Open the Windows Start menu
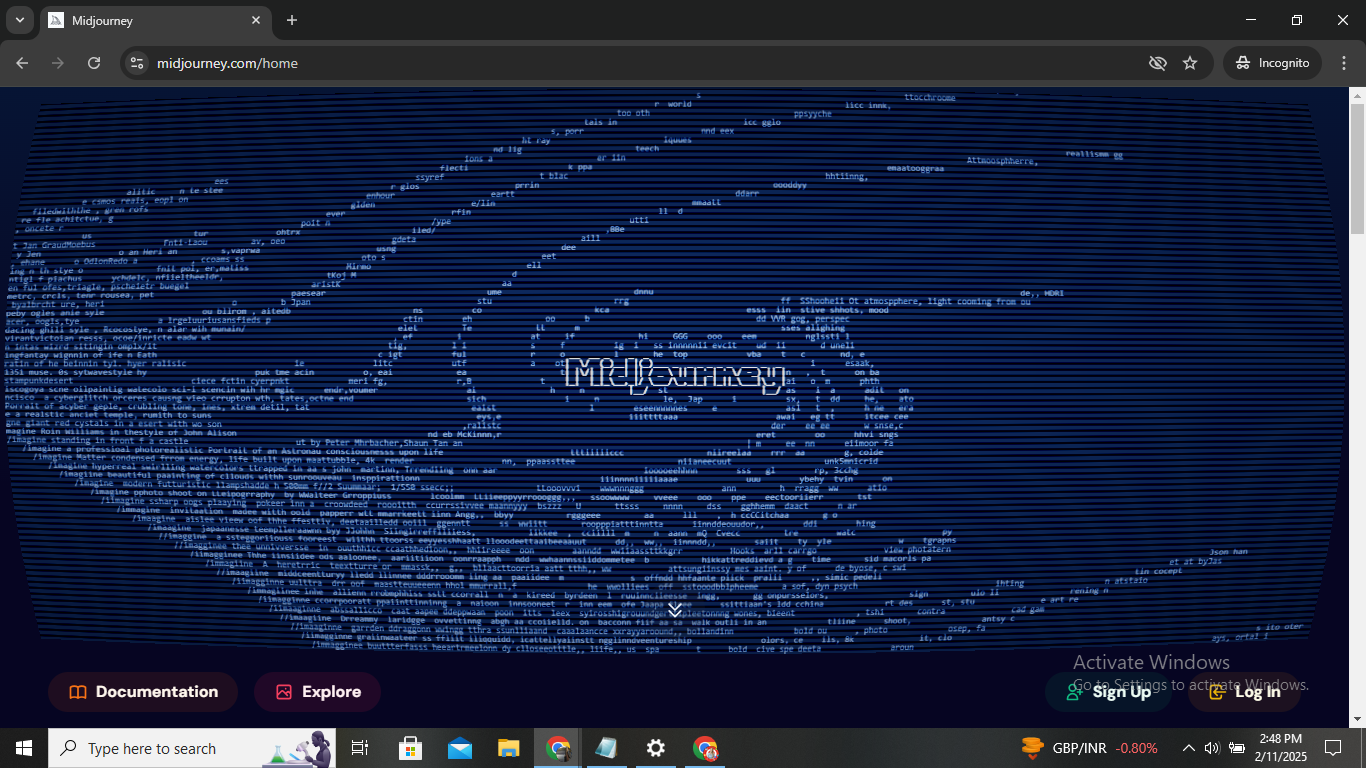This screenshot has width=1366, height=768. (24, 748)
